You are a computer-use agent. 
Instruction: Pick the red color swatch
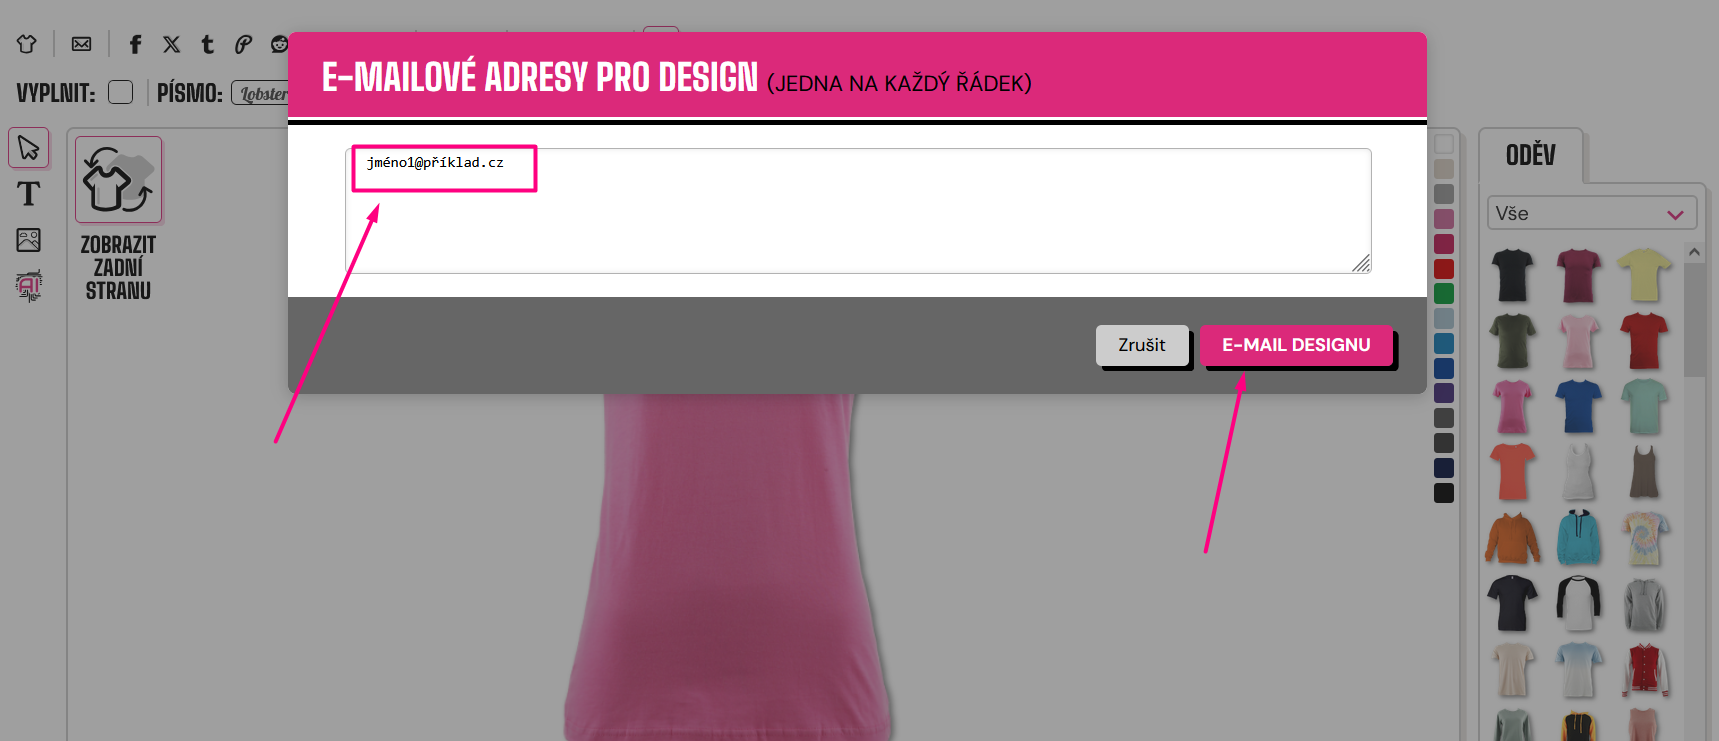click(1444, 269)
